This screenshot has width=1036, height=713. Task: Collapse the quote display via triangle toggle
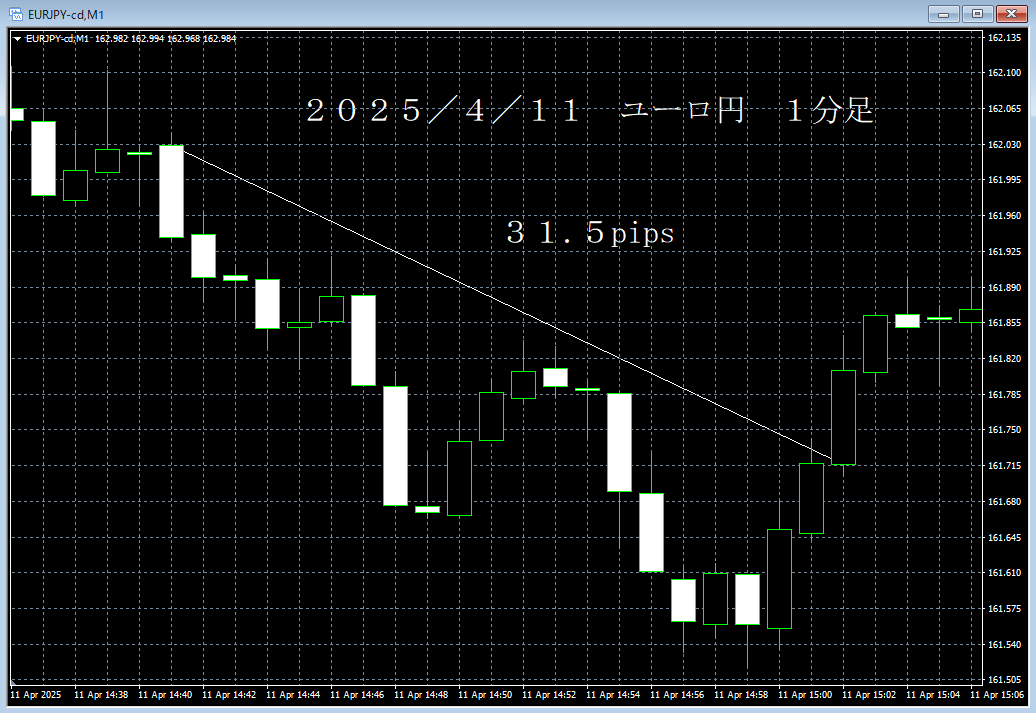pyautogui.click(x=14, y=38)
